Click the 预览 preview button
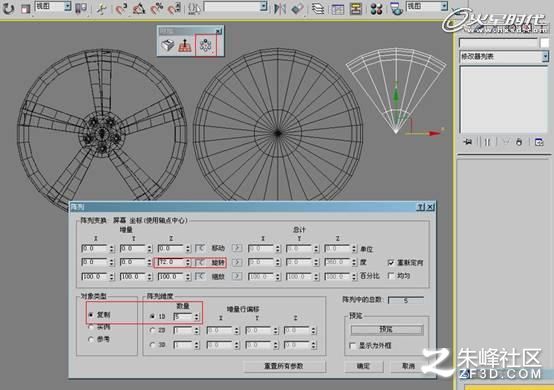 point(387,329)
